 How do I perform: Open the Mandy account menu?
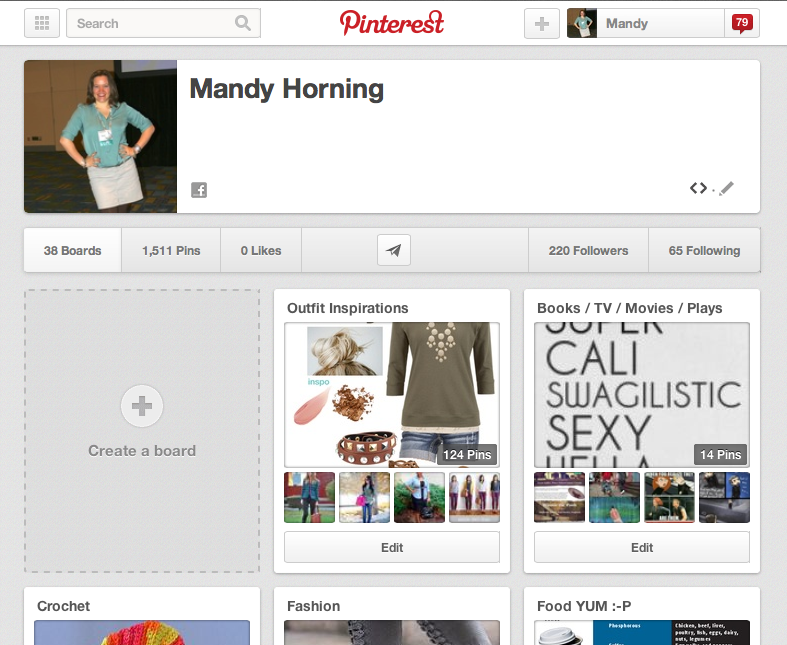[645, 23]
